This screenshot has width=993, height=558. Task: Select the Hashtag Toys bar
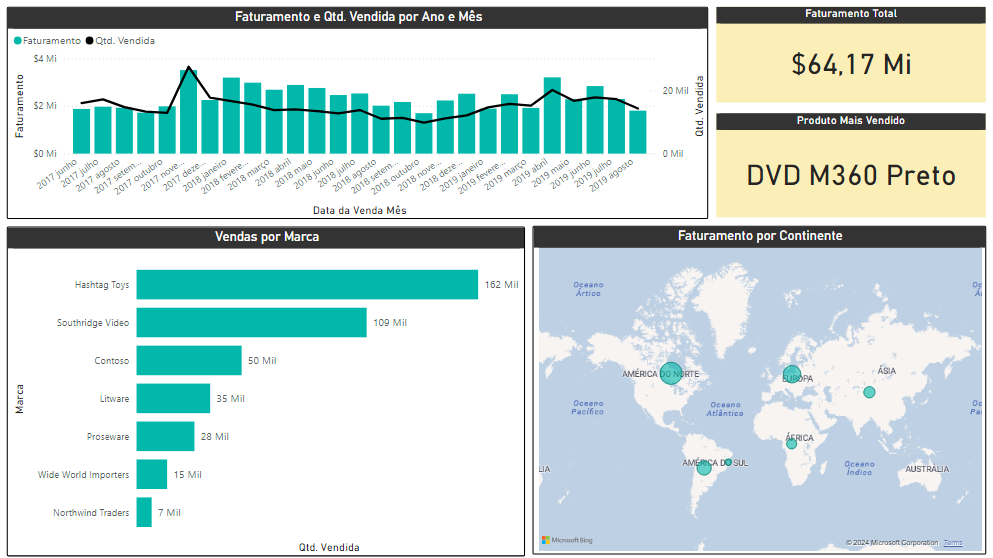point(307,284)
